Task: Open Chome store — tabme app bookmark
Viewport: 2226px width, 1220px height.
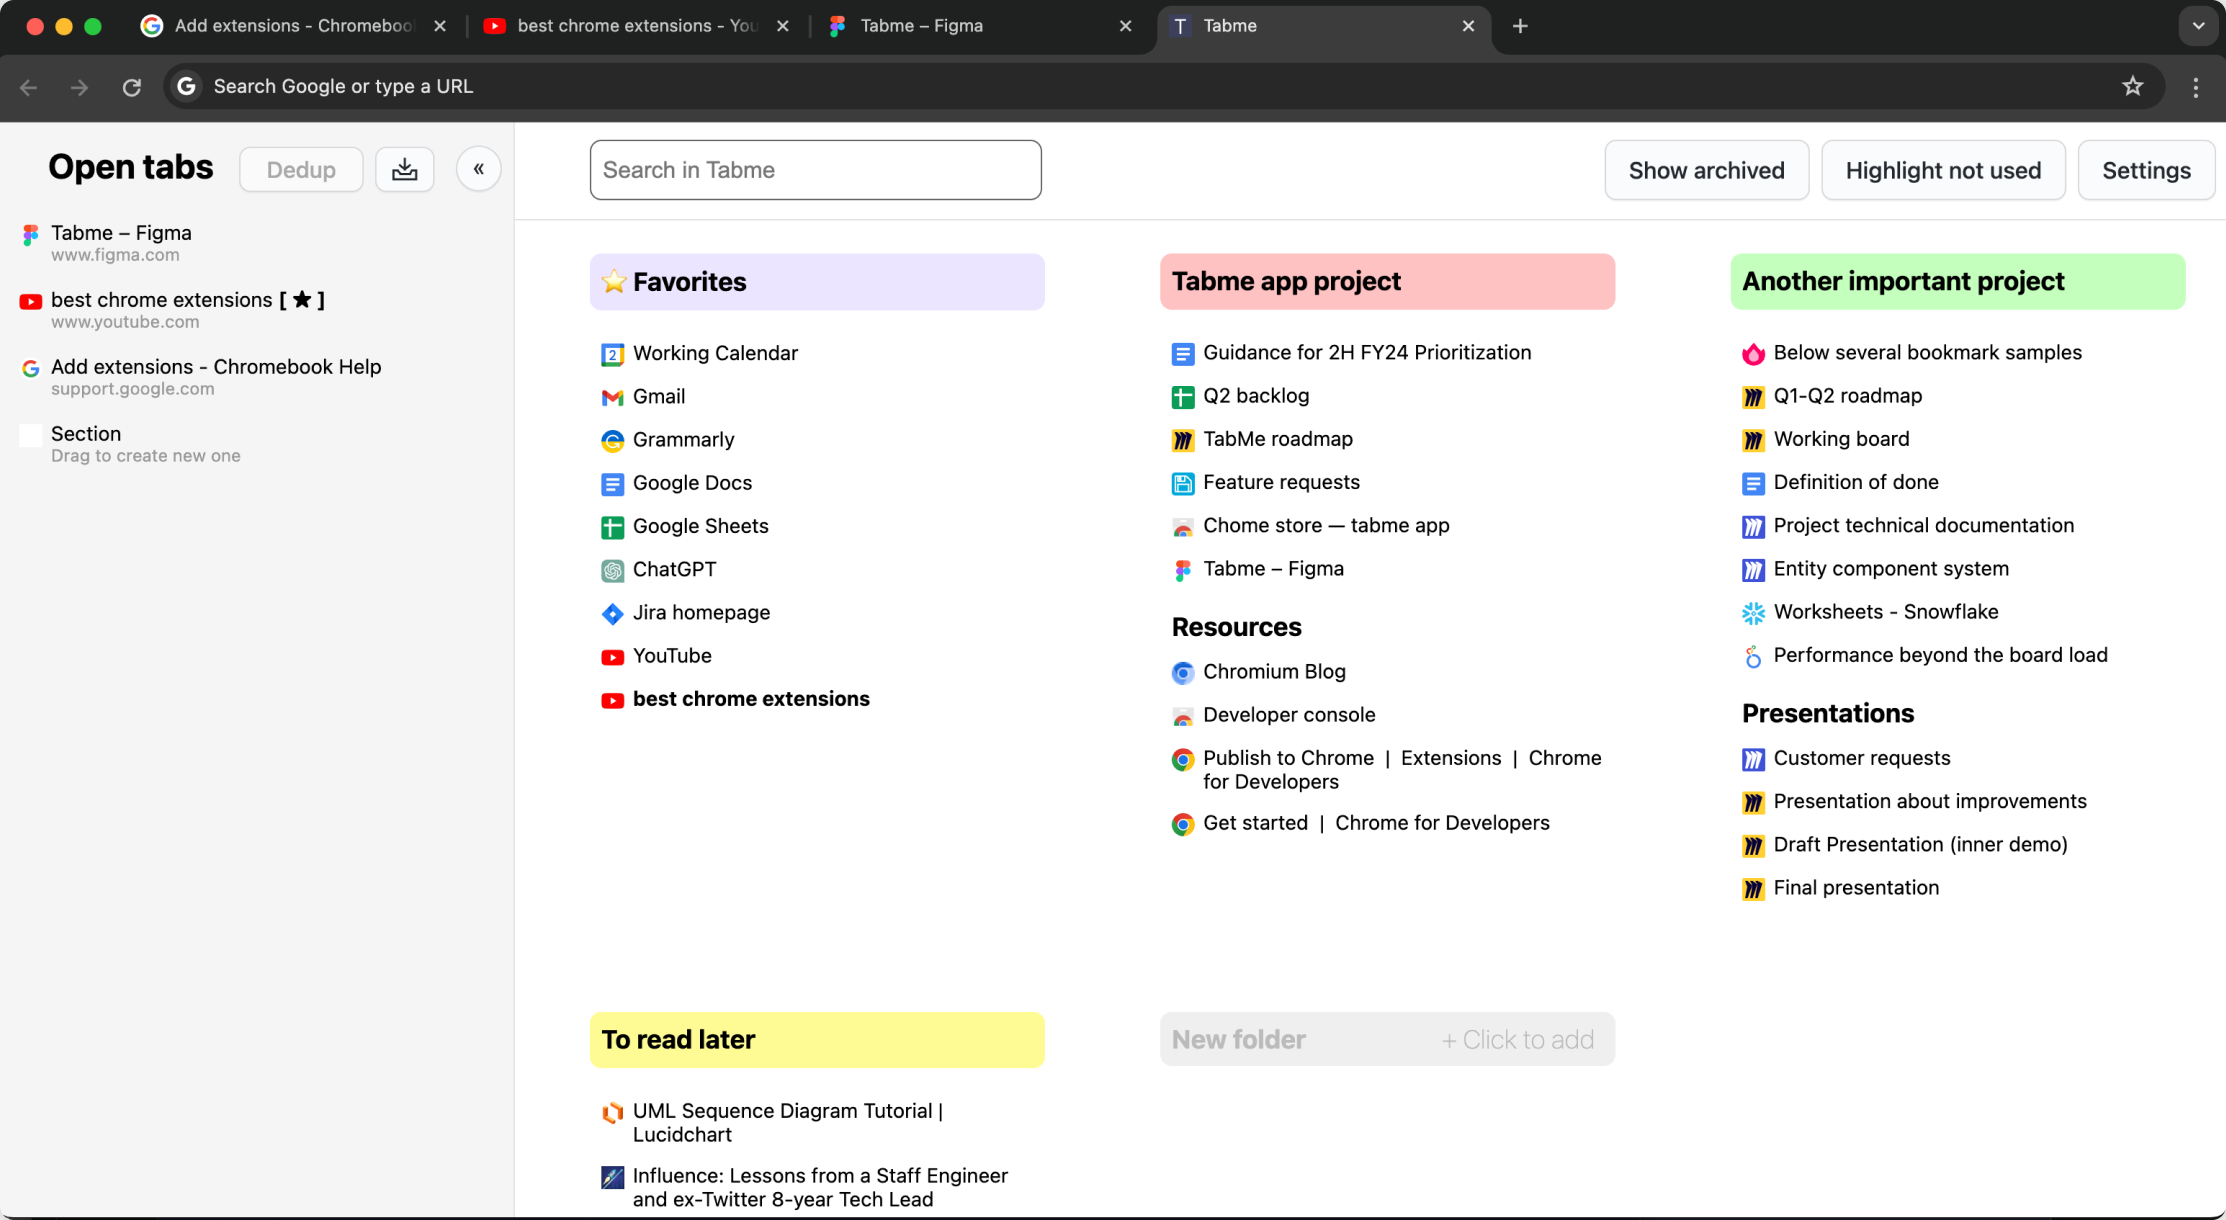Action: tap(1326, 526)
